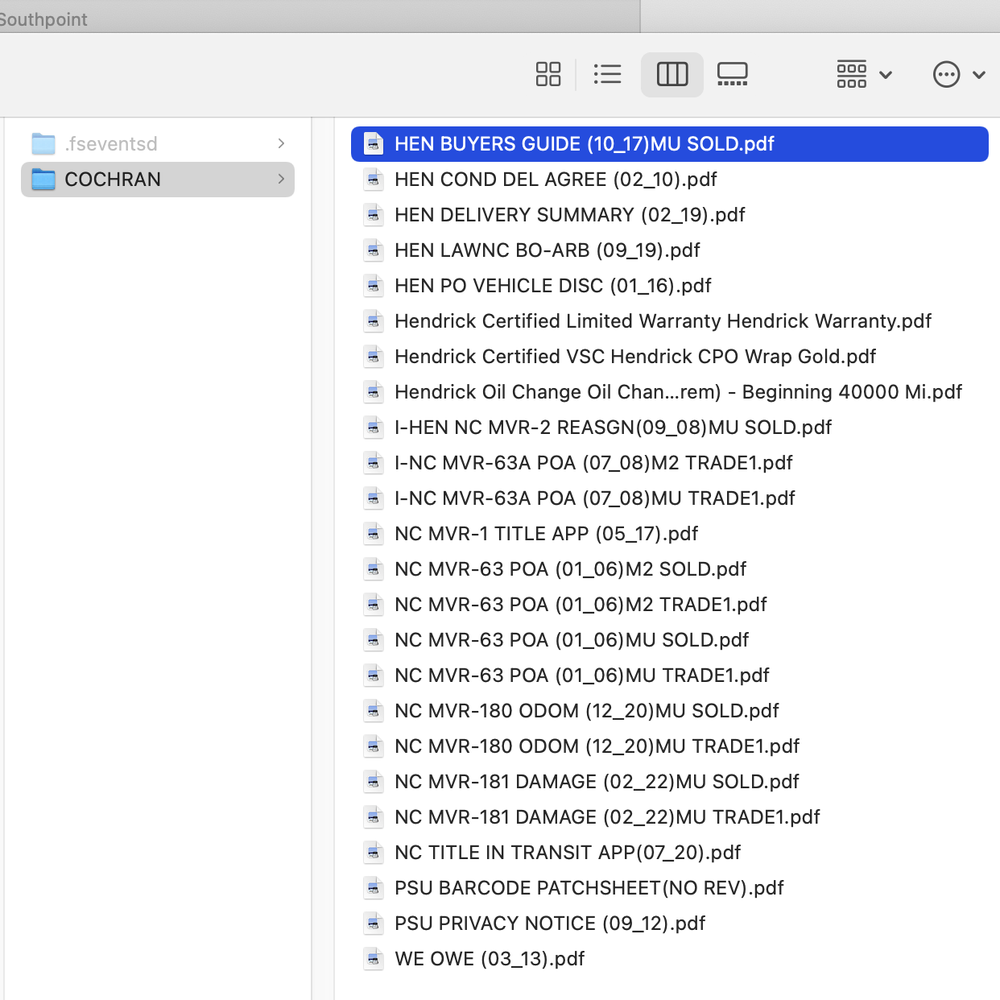
Task: Select I-HEN NC MVR-2 REASGN(09_08)MU SOLD.pdf
Action: pyautogui.click(x=670, y=427)
